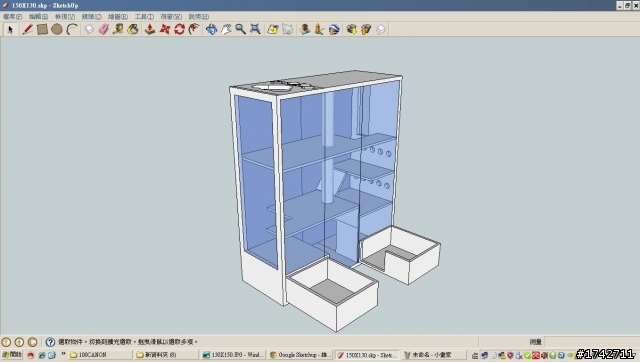Image resolution: width=640 pixels, height=362 pixels.
Task: Click the third status bar circle icon
Action: pos(32,342)
